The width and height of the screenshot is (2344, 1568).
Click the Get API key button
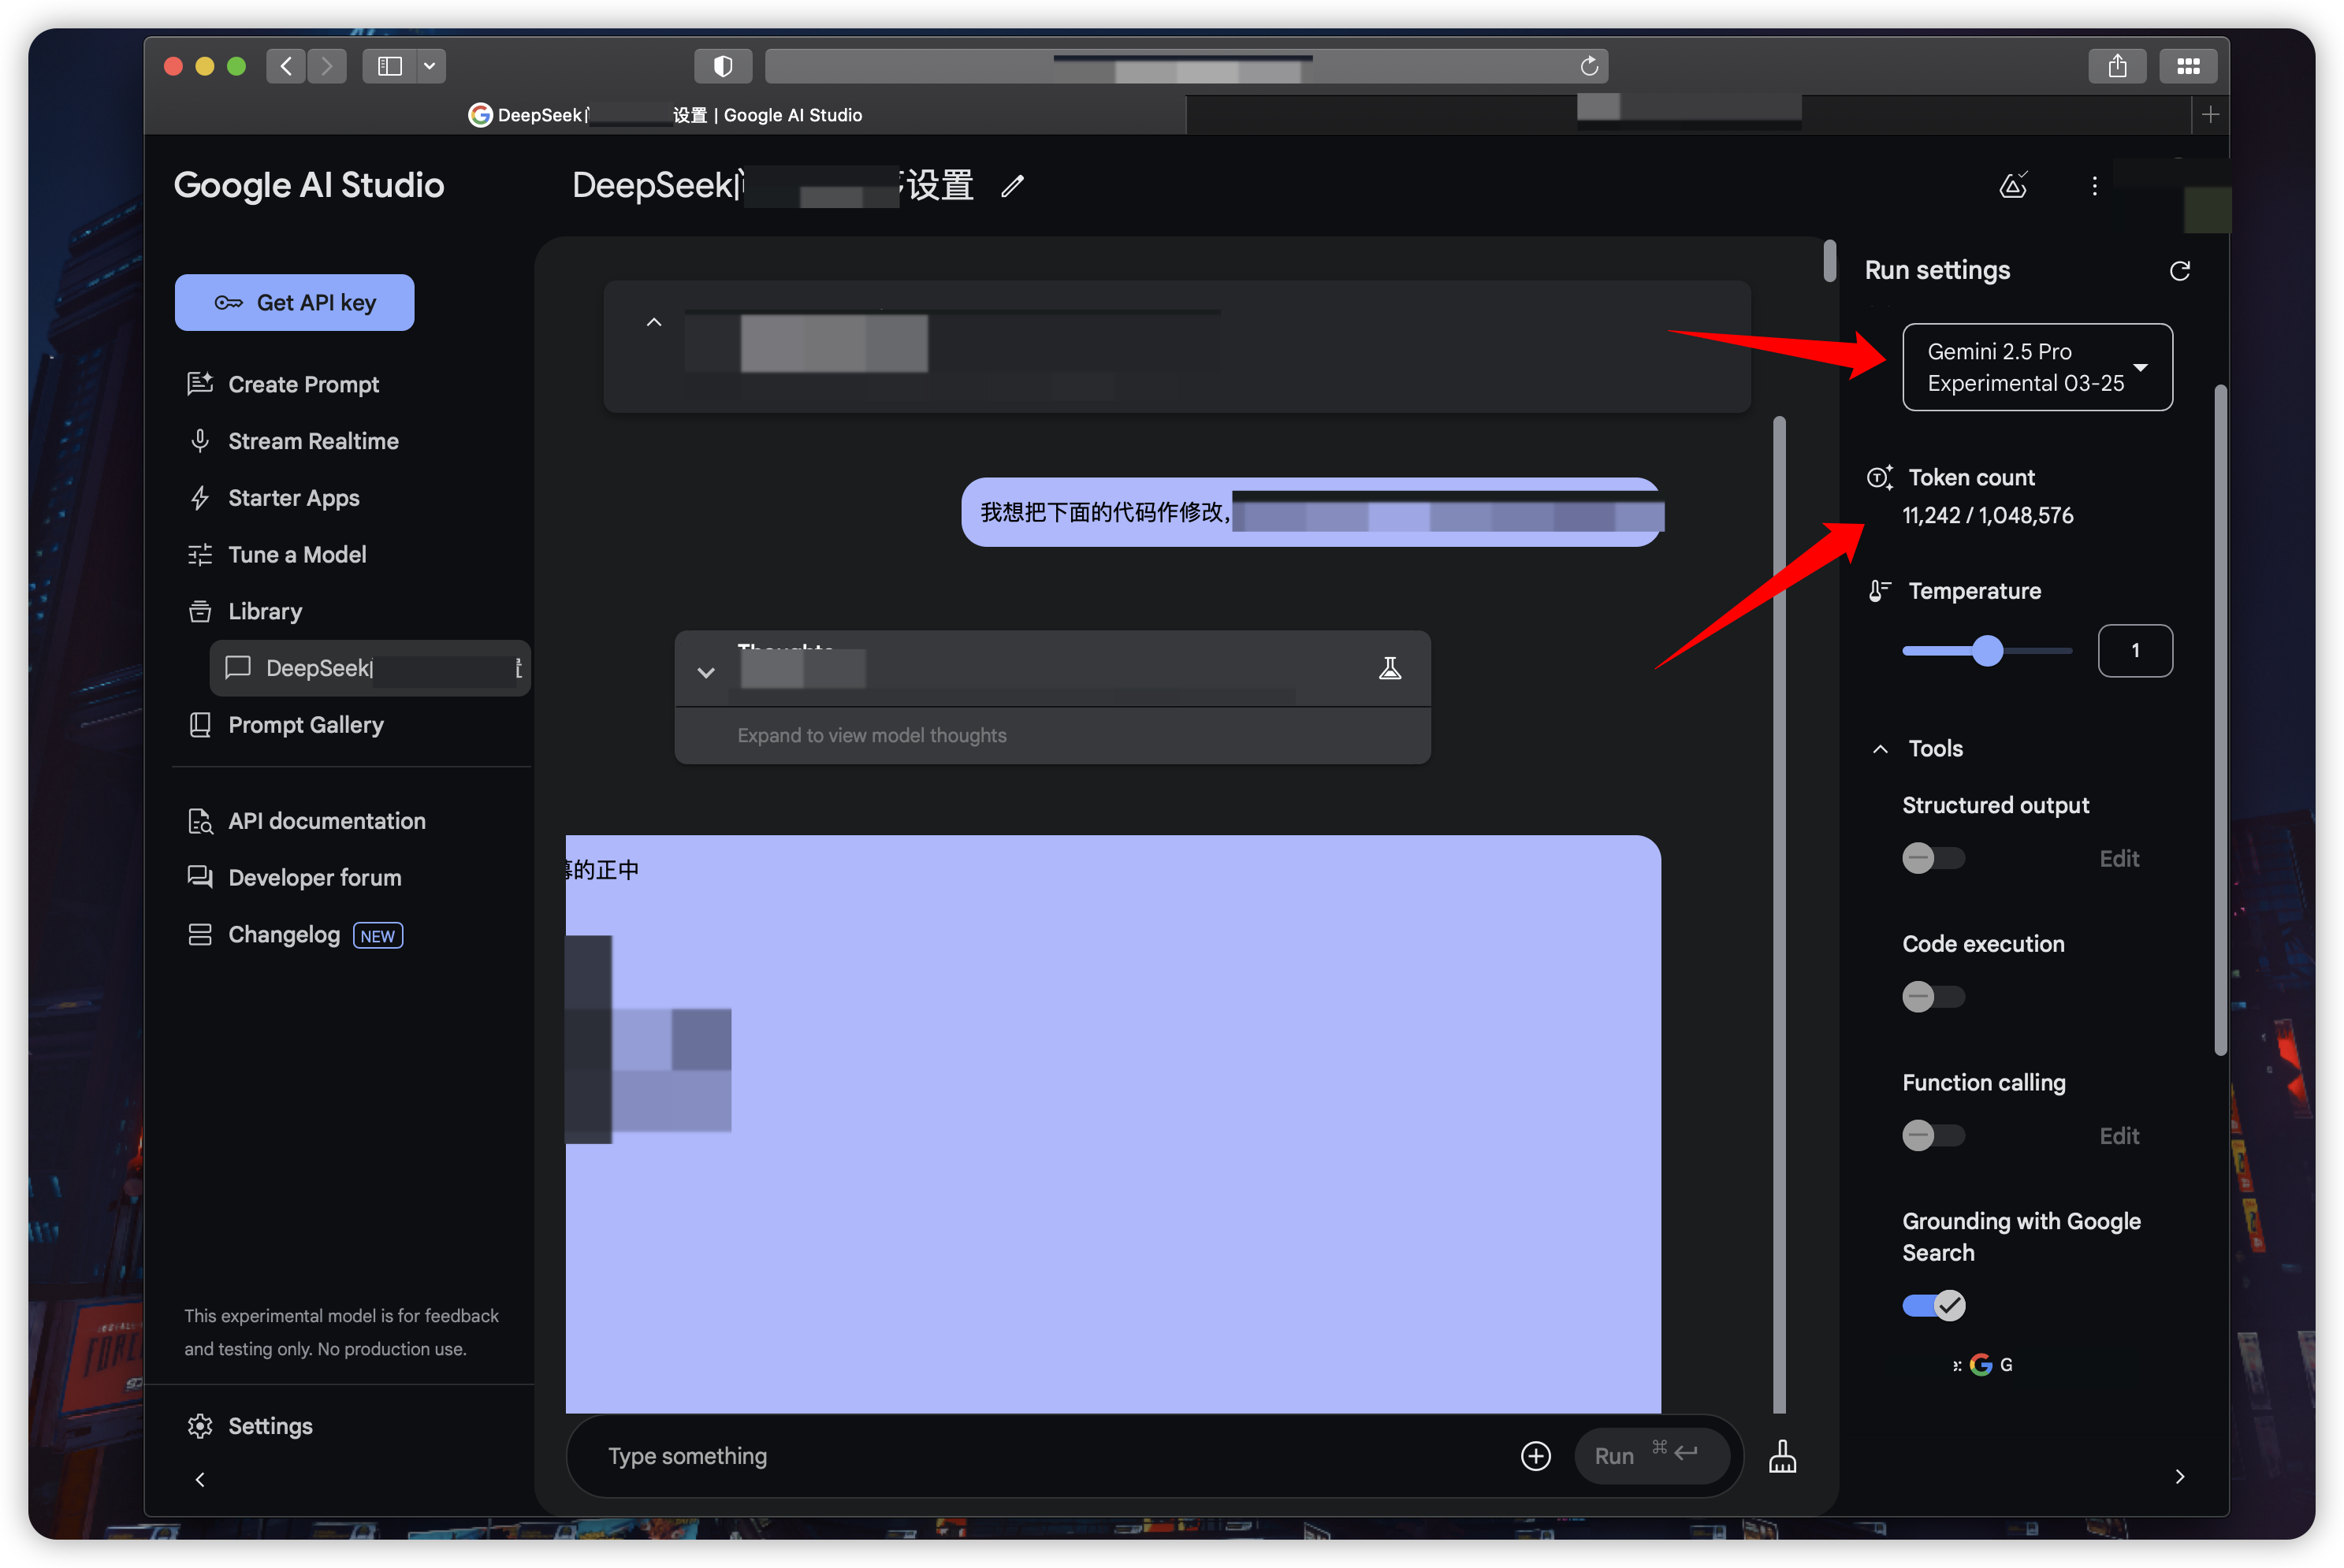(294, 303)
